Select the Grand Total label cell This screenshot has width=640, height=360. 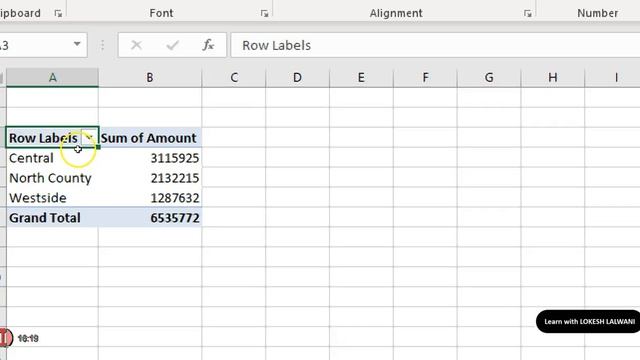[x=52, y=218]
